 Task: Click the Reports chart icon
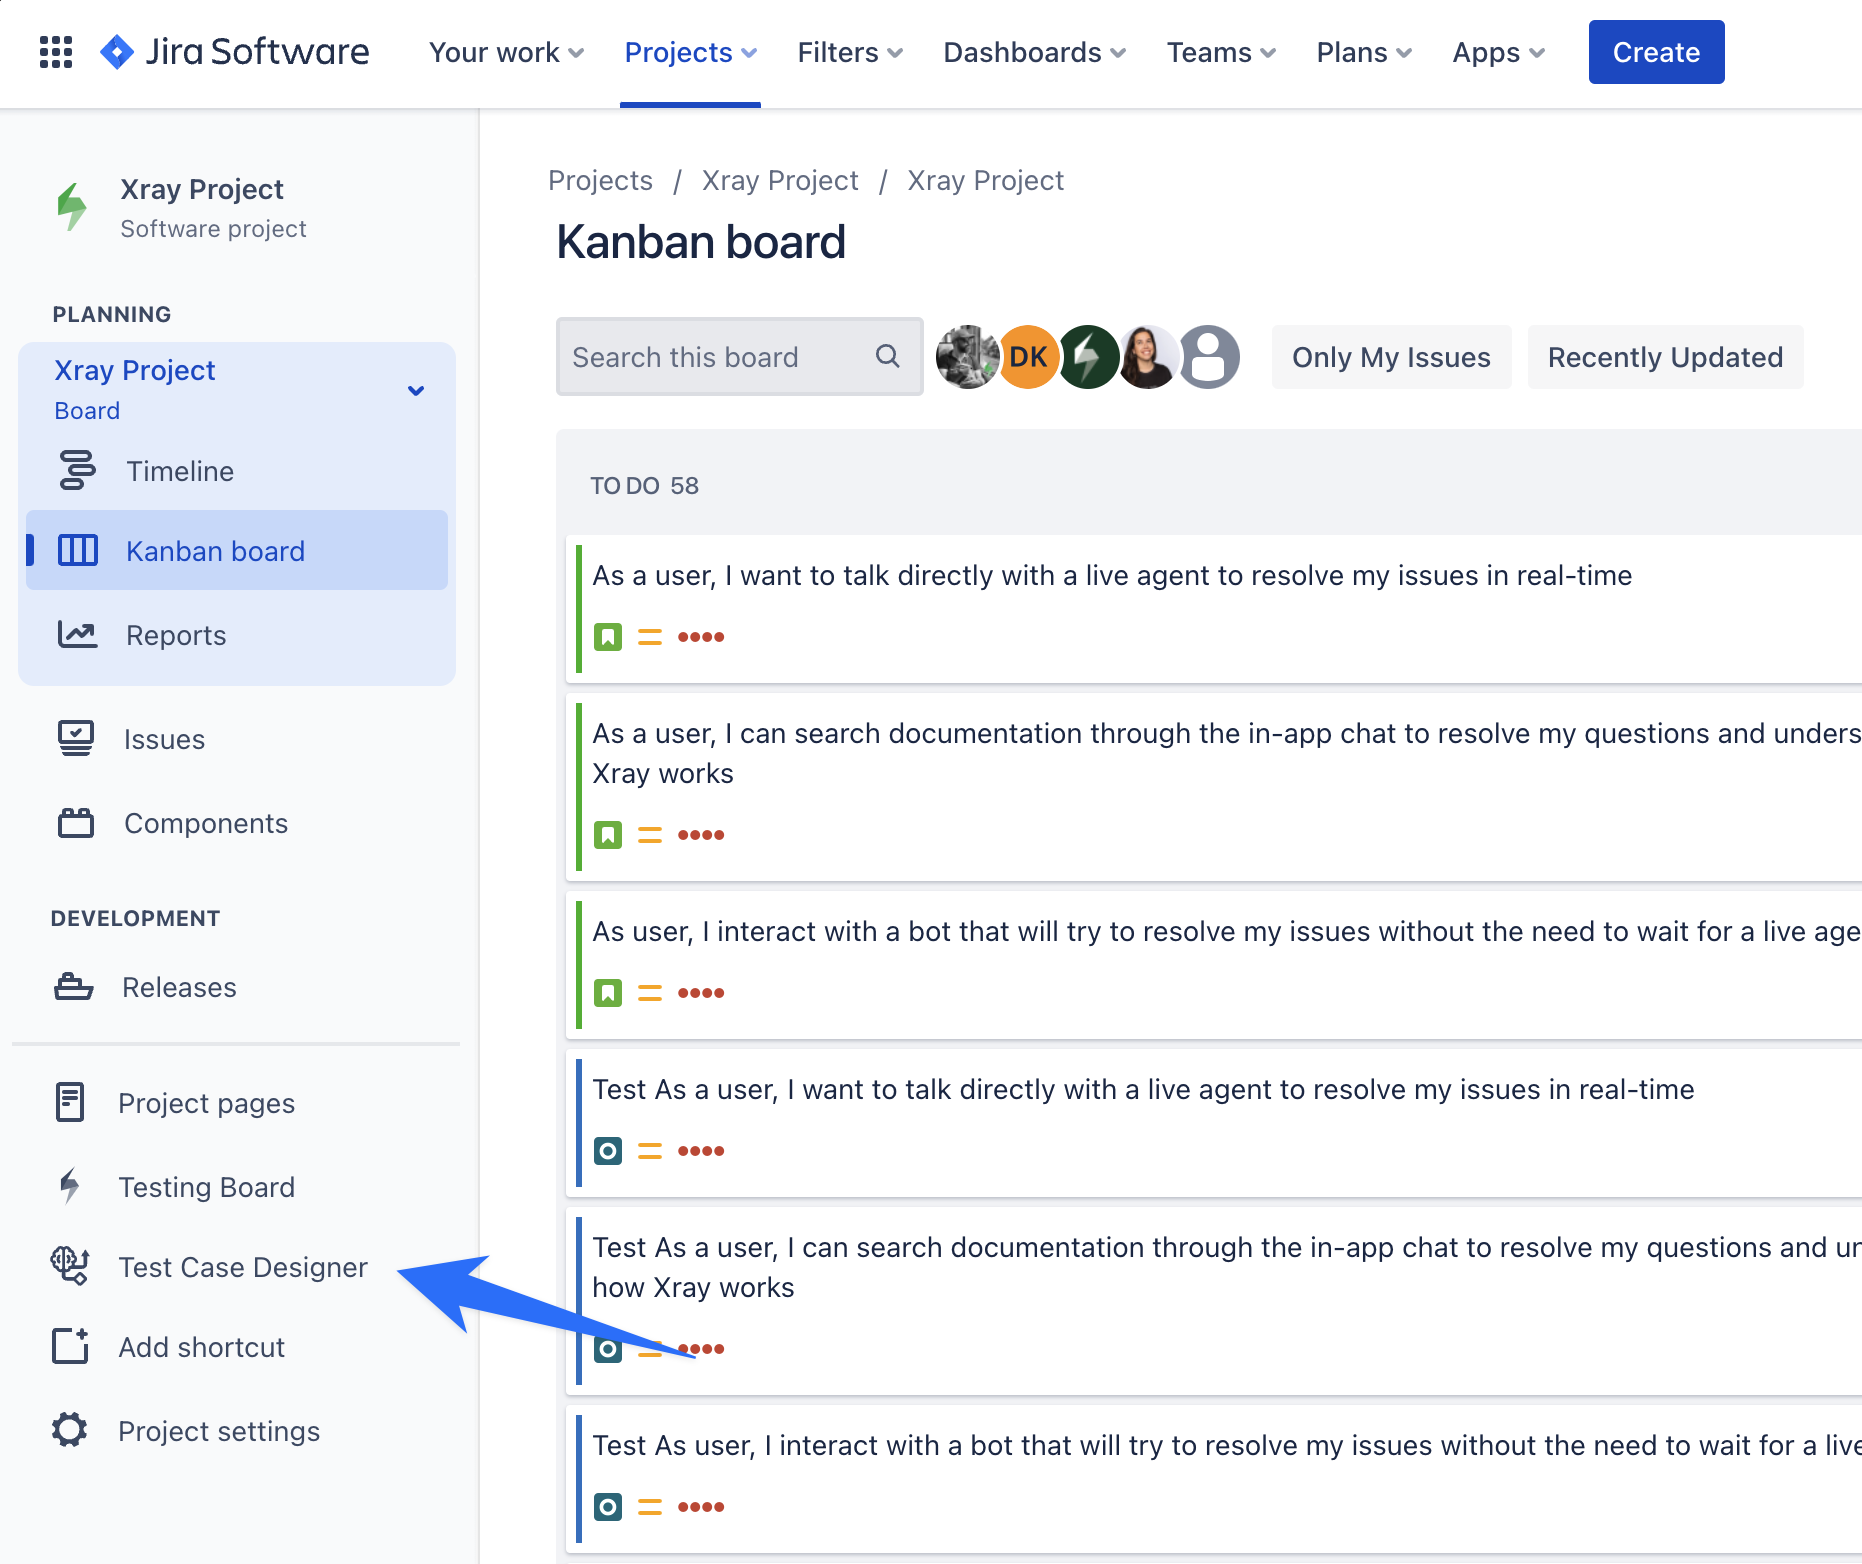77,634
